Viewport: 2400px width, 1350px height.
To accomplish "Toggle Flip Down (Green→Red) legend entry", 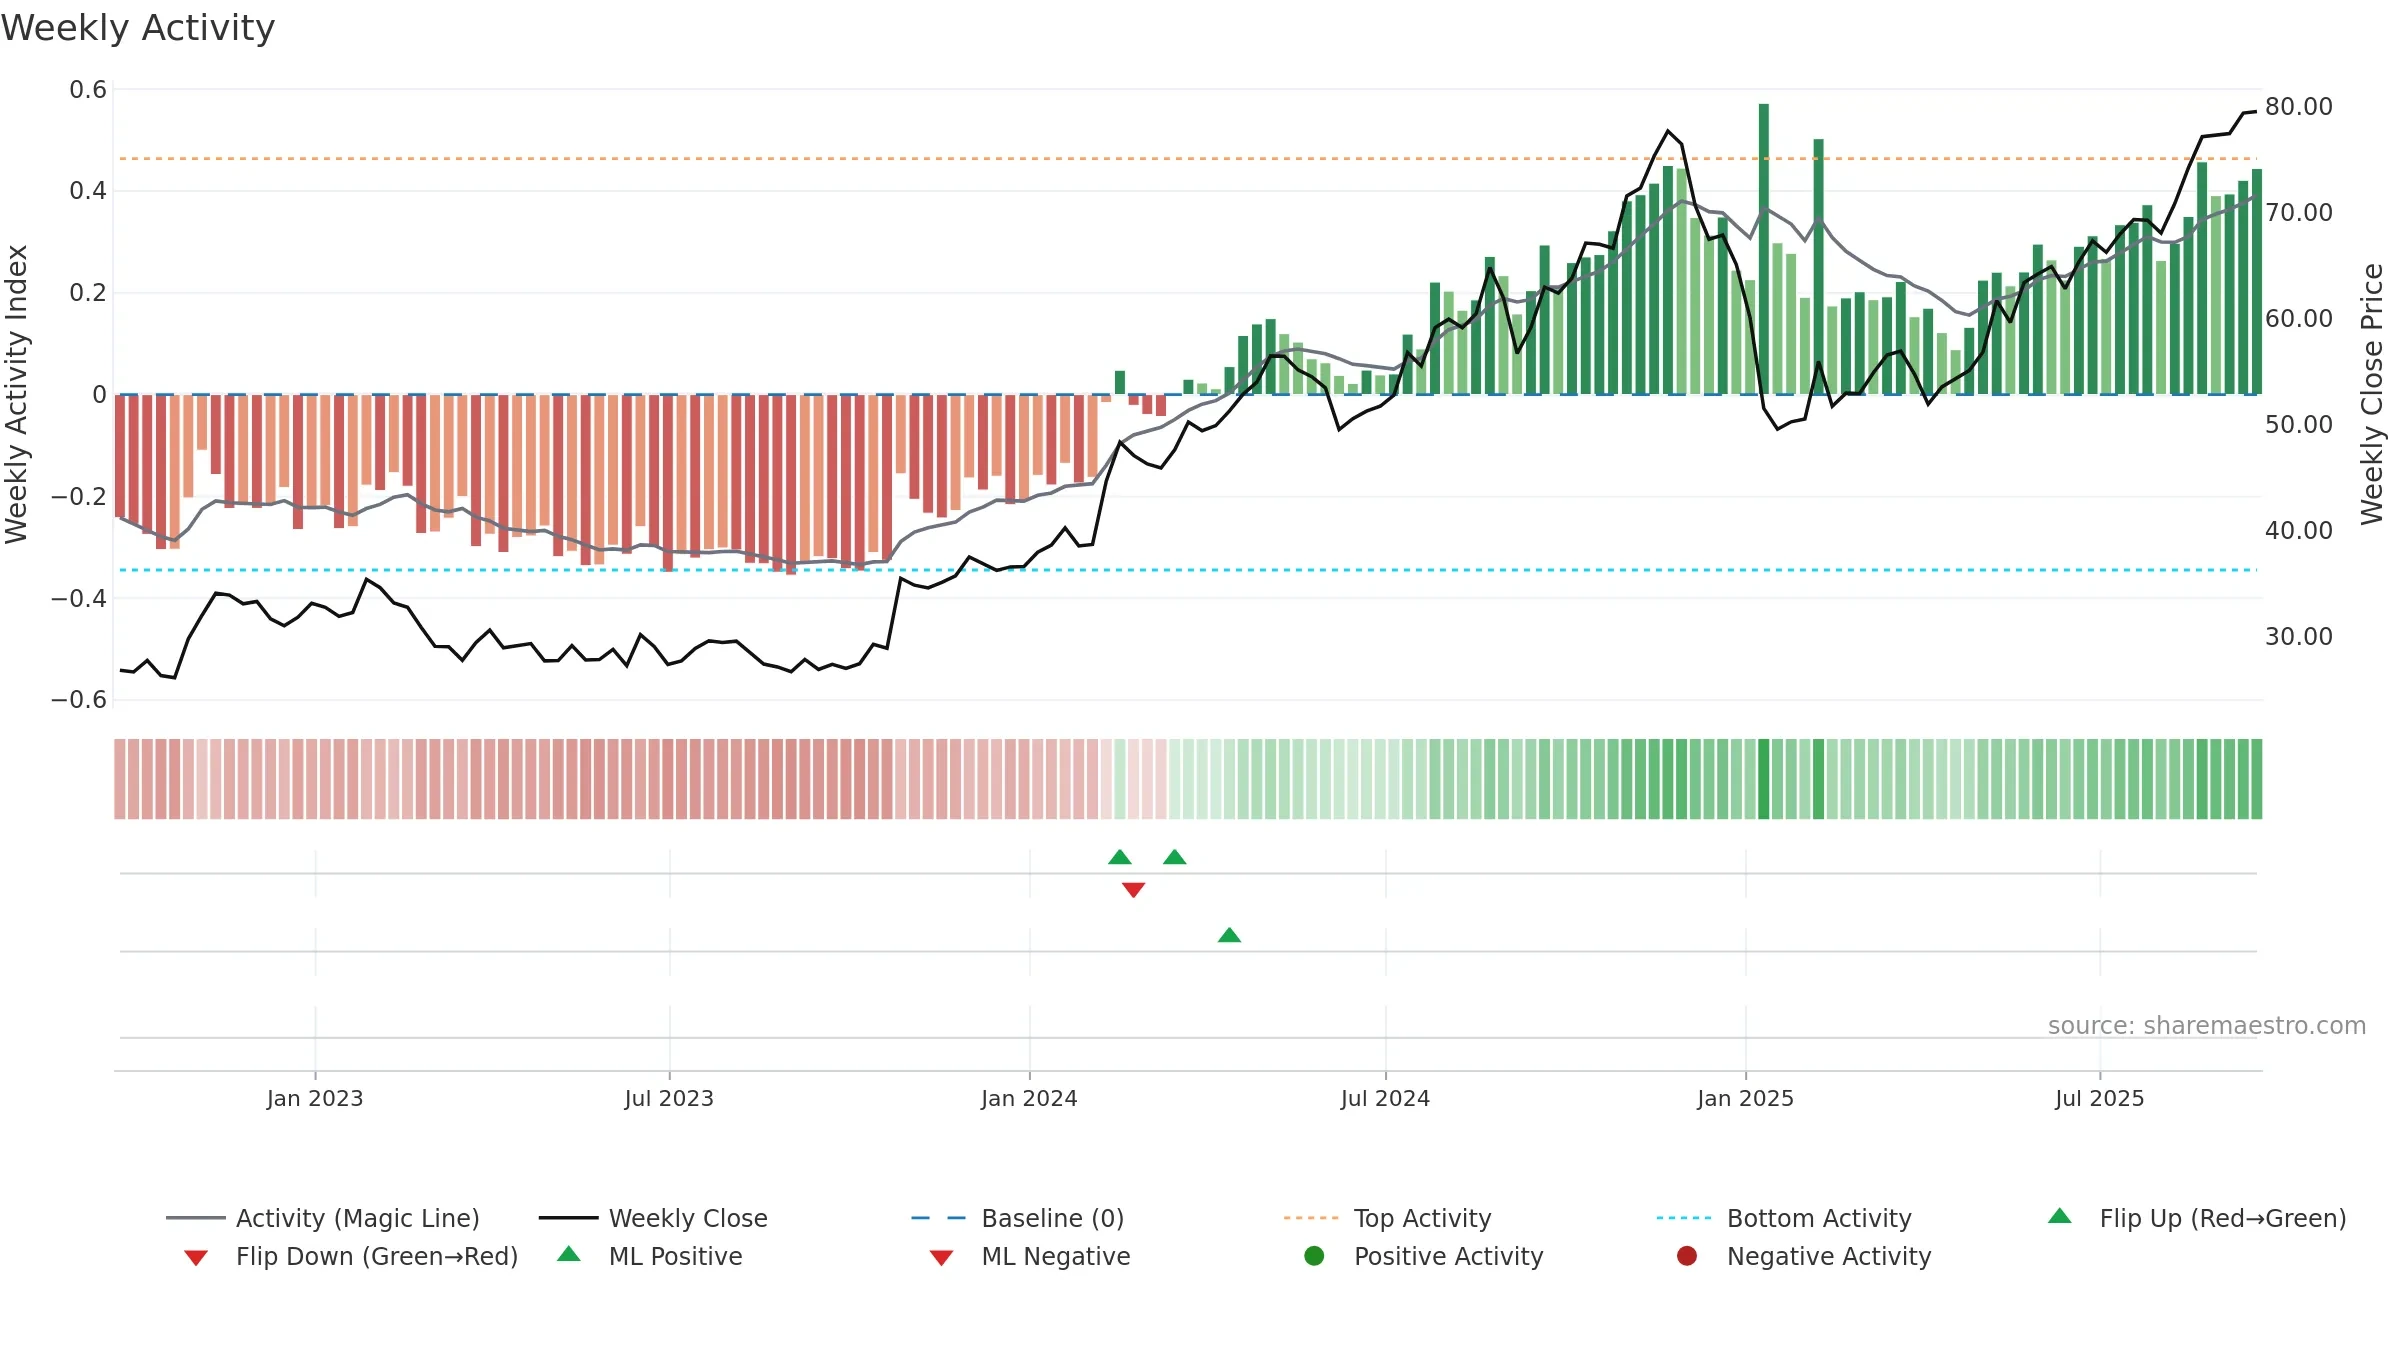I will (350, 1256).
